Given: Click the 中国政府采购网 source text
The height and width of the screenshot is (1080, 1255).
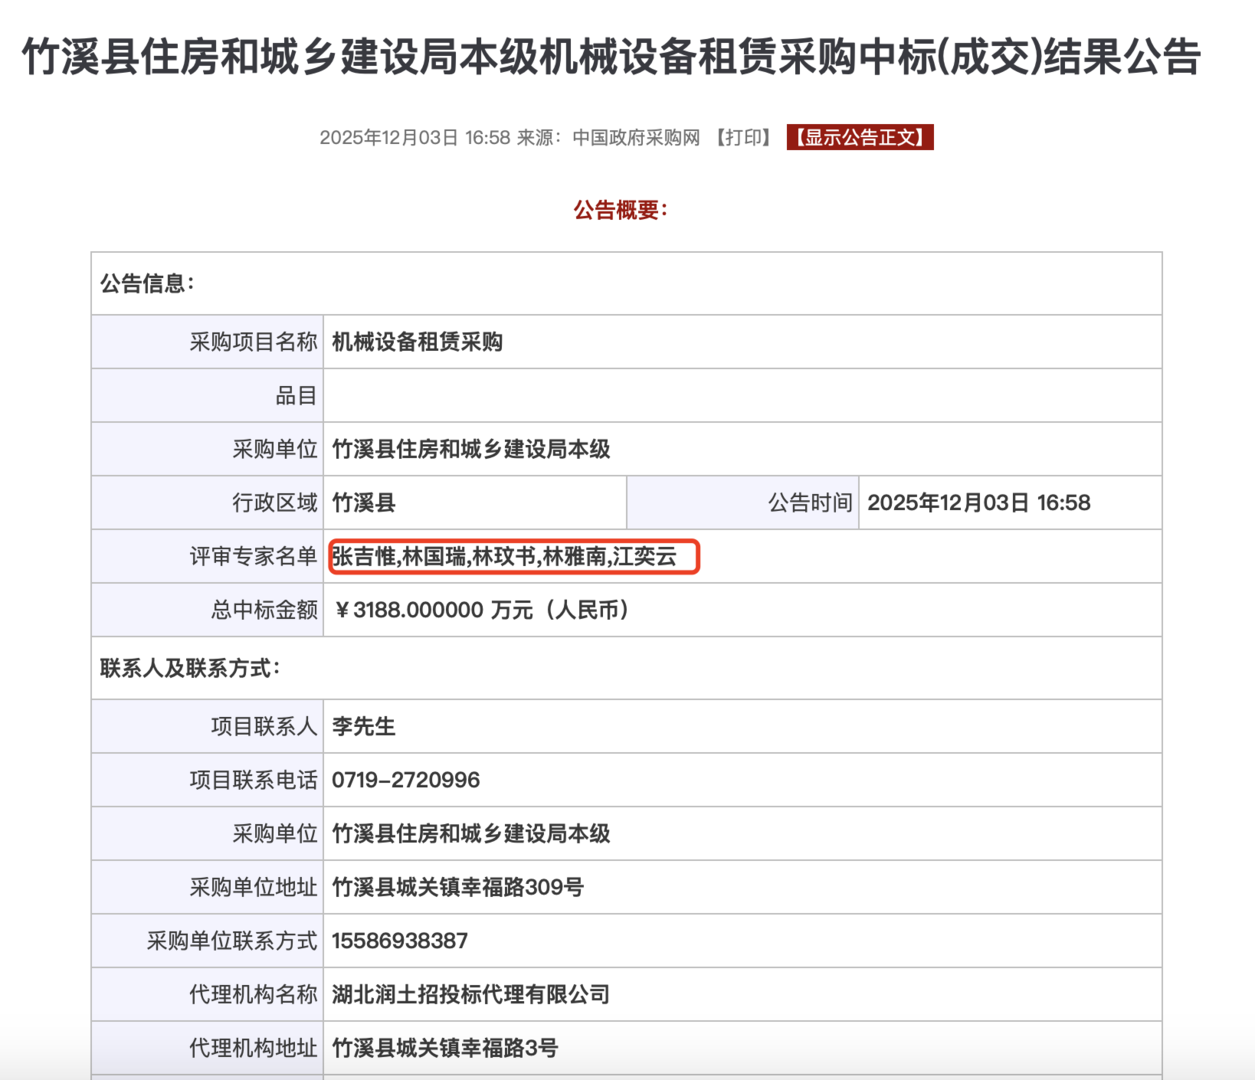Looking at the screenshot, I should pos(636,137).
